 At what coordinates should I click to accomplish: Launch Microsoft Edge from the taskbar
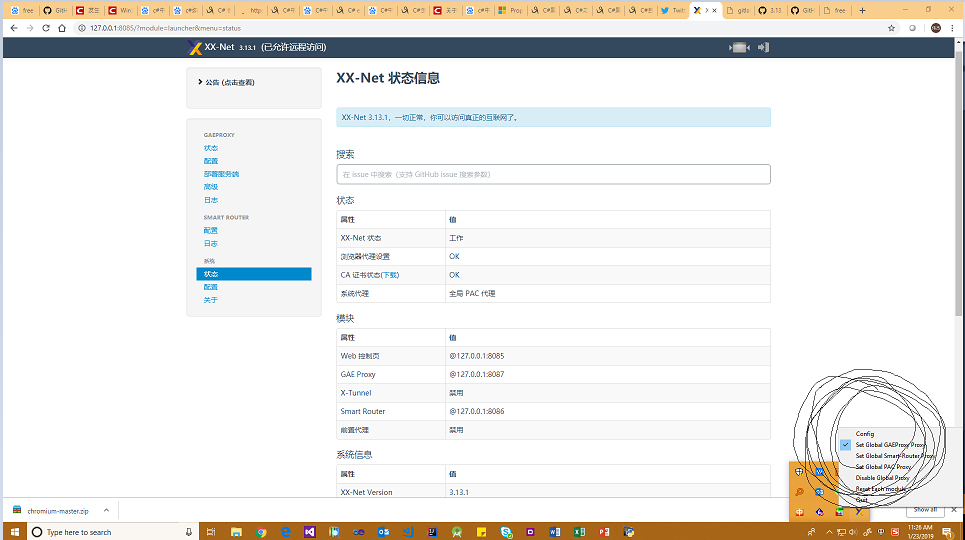coord(286,531)
